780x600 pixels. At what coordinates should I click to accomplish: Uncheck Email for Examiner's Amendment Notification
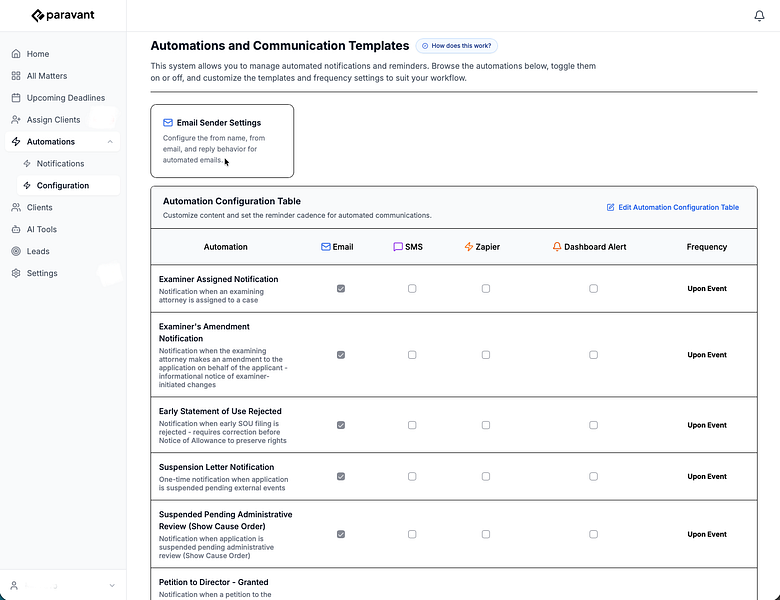click(x=341, y=355)
